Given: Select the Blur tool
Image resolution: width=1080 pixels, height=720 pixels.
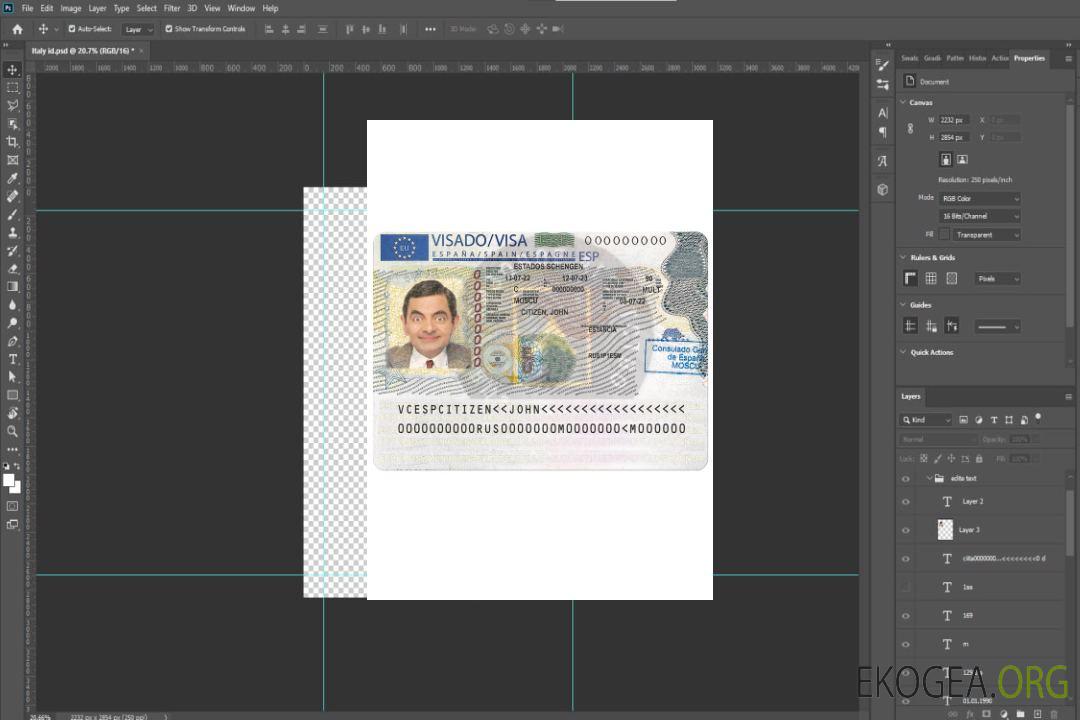Looking at the screenshot, I should (x=12, y=305).
